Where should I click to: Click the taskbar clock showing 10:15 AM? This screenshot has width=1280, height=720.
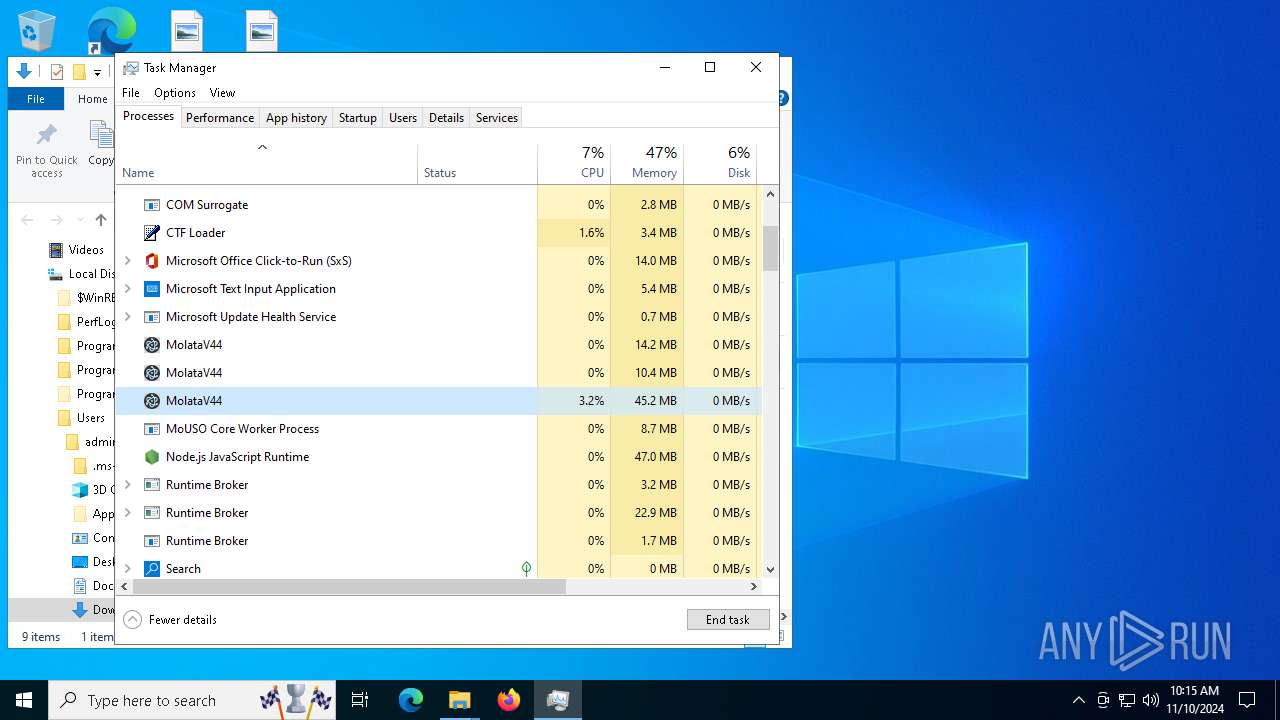click(x=1194, y=700)
